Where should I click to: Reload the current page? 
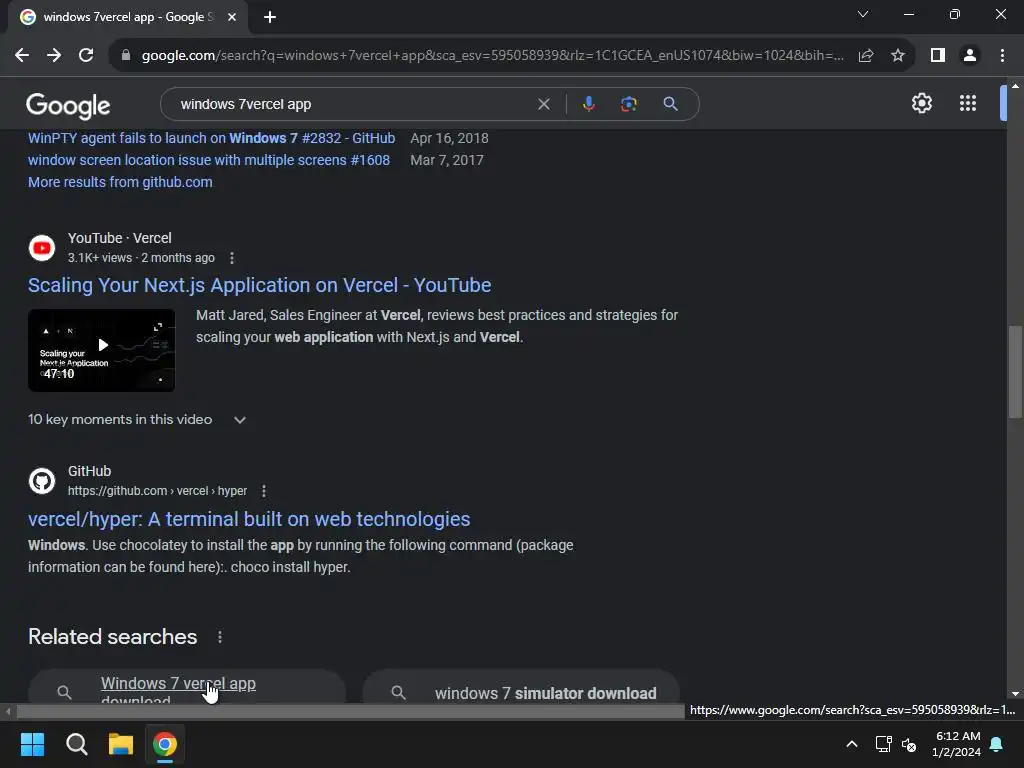pyautogui.click(x=86, y=56)
